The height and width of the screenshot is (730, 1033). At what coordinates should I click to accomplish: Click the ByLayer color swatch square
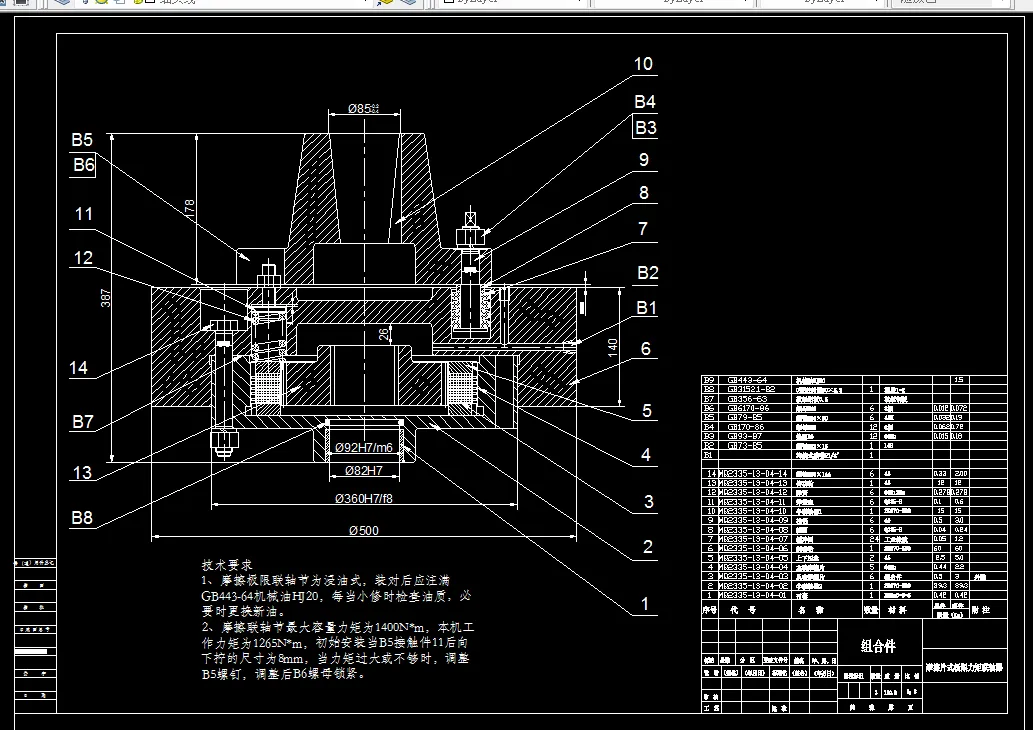pyautogui.click(x=446, y=4)
